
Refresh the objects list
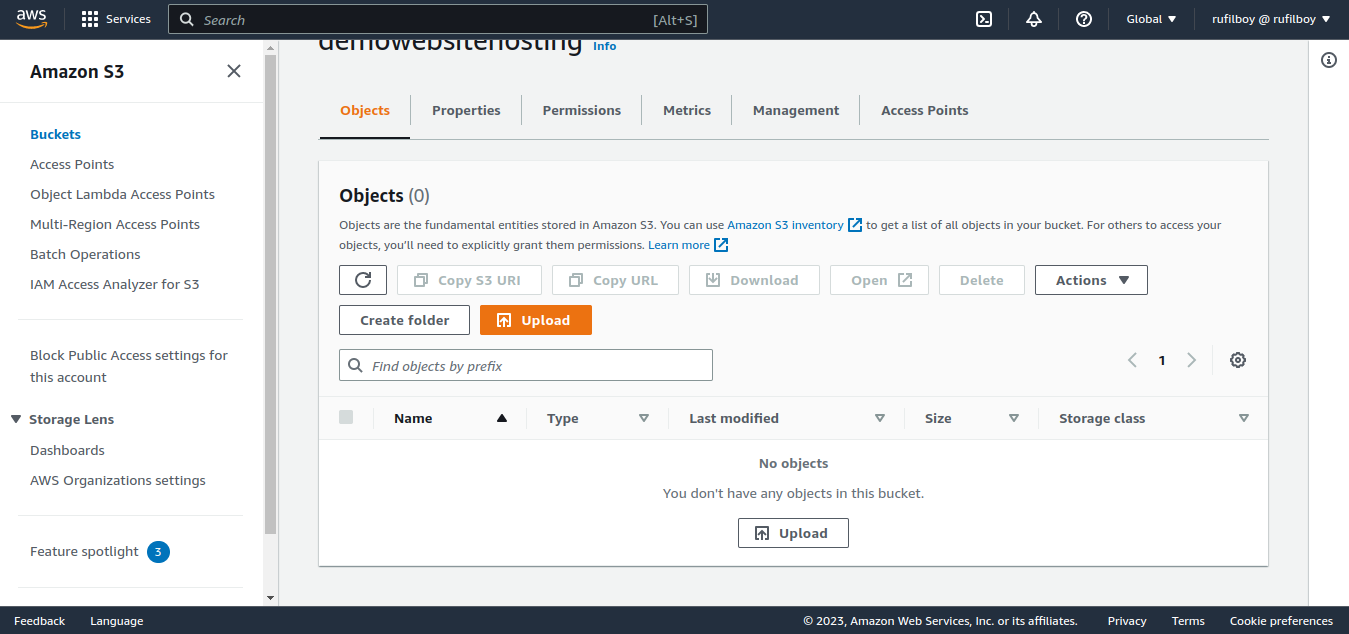pos(363,280)
